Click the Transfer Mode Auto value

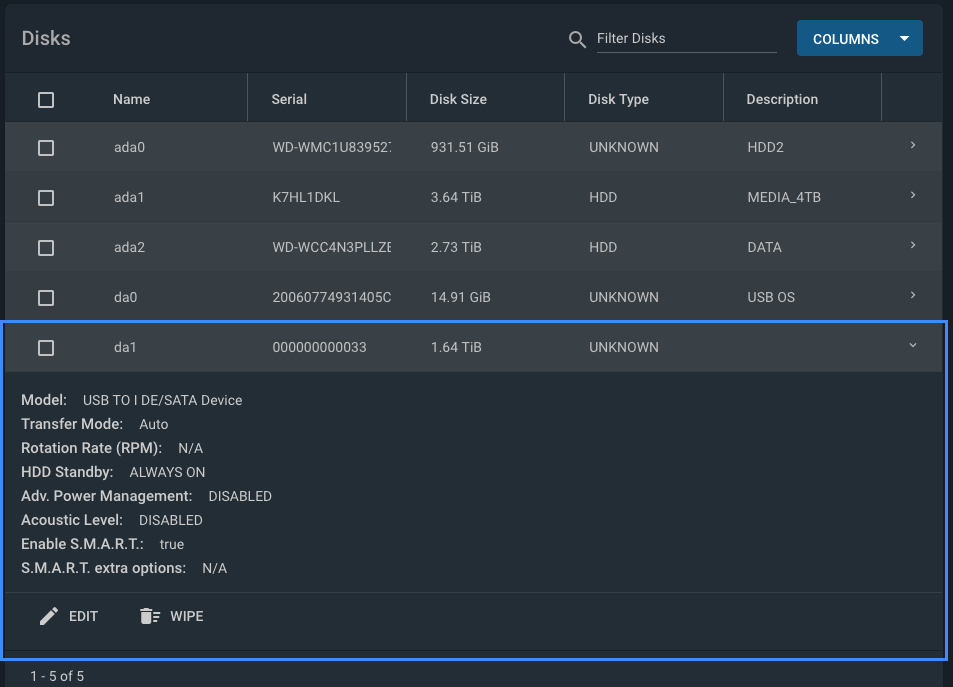click(154, 424)
